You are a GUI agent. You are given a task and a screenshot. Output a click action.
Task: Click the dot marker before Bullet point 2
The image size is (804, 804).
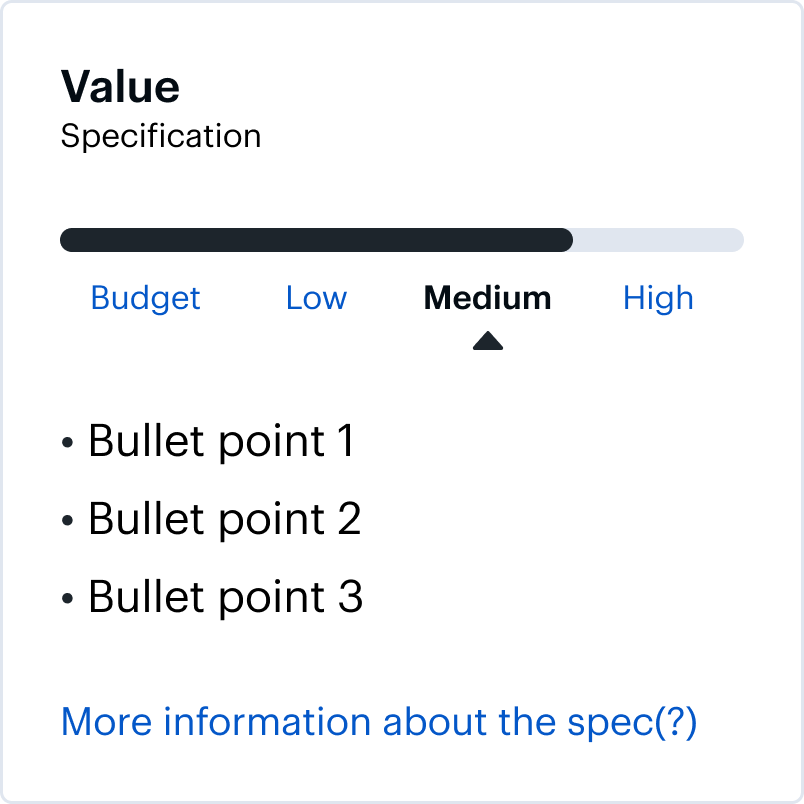tap(68, 521)
